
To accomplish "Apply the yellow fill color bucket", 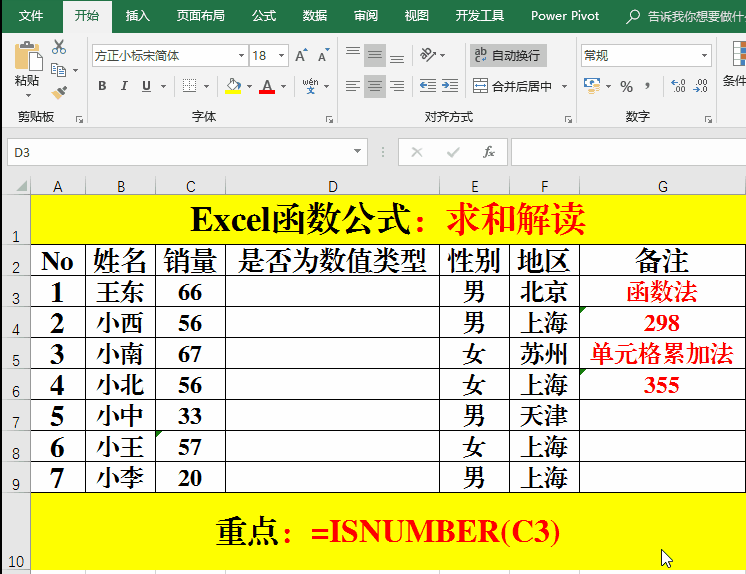I will point(233,86).
